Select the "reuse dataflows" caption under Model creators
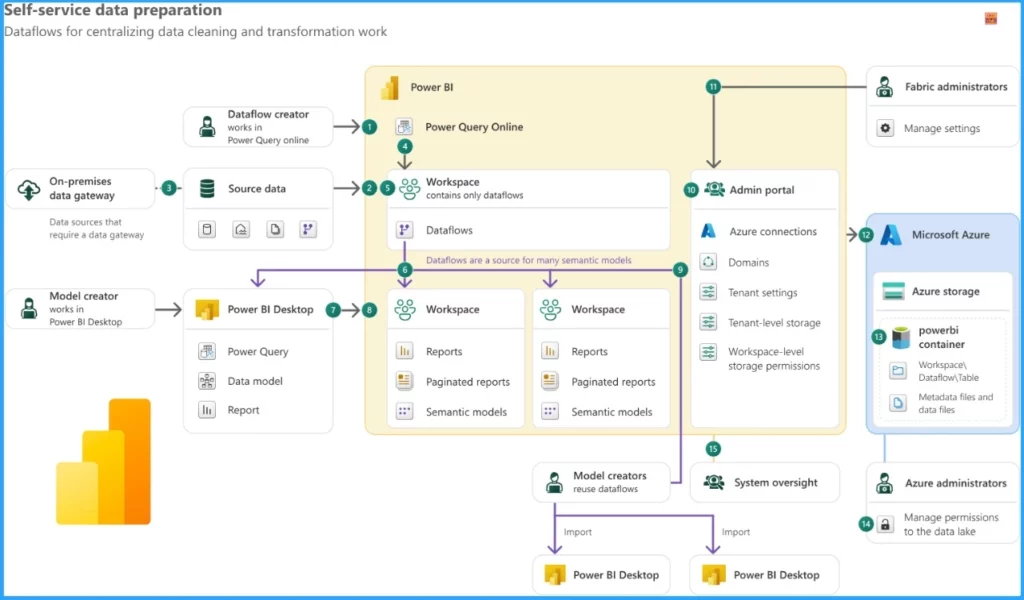This screenshot has width=1024, height=600. tap(605, 489)
